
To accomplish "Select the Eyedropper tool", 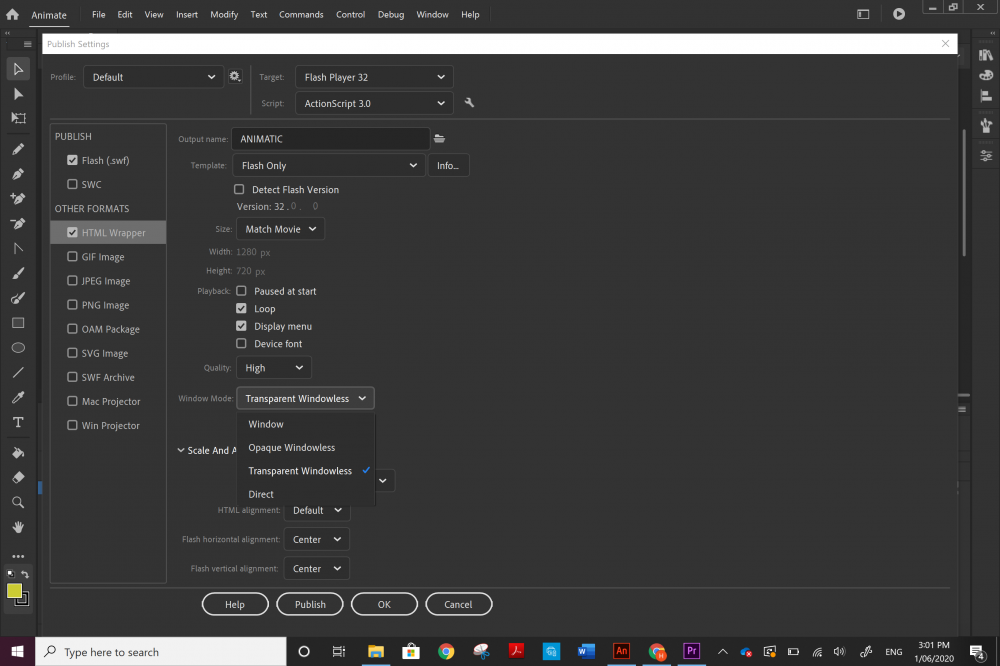I will [18, 397].
